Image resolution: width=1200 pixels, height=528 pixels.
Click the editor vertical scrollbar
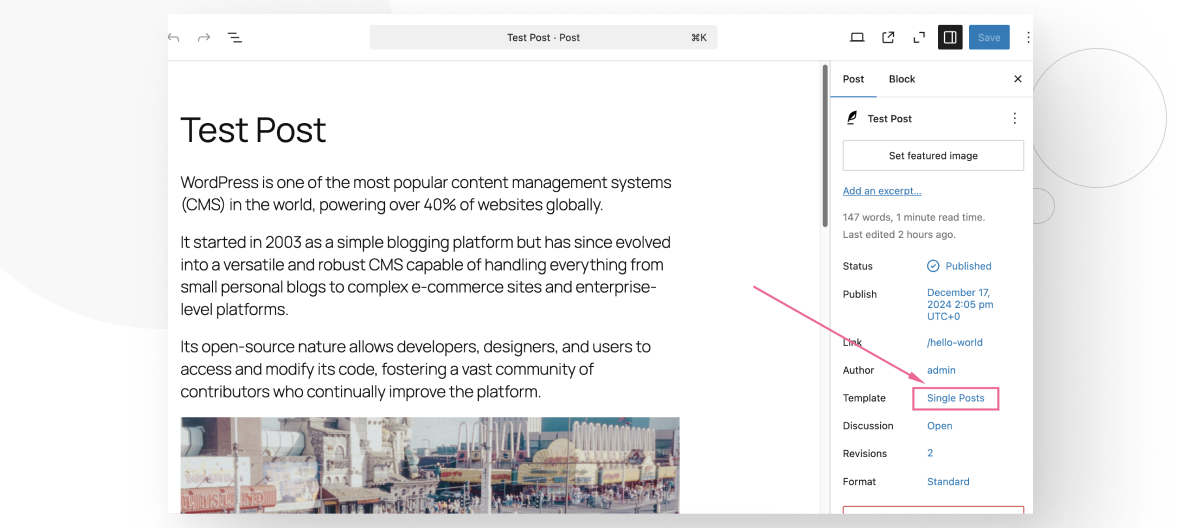pyautogui.click(x=825, y=145)
